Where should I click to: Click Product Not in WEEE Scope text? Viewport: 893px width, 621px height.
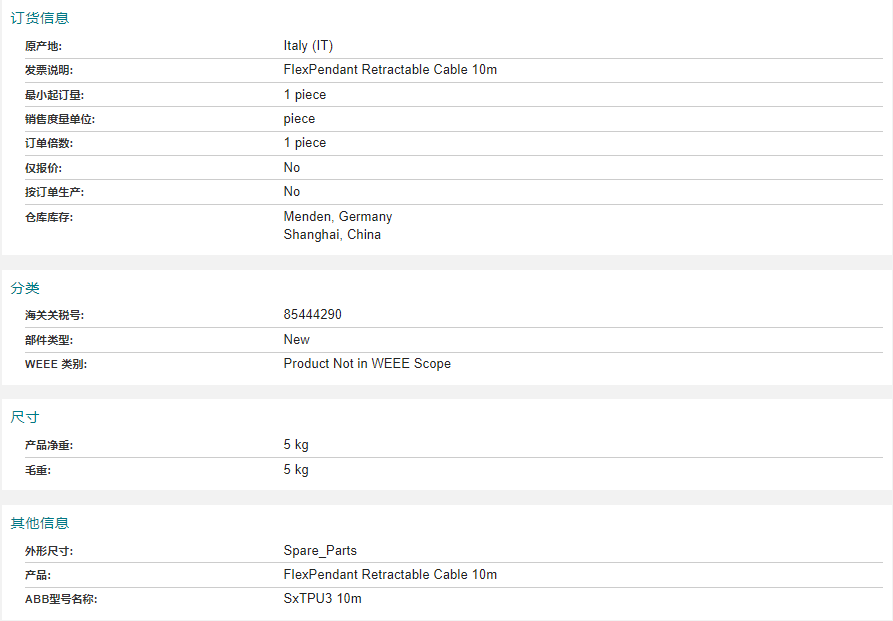(x=367, y=363)
